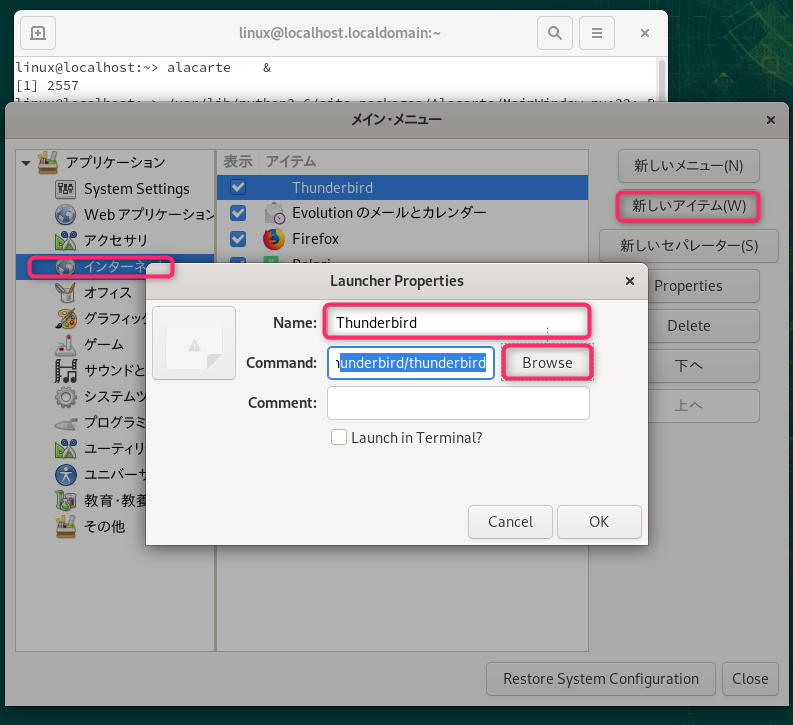
Task: Collapse the アプリケーション tree expander
Action: coord(26,163)
